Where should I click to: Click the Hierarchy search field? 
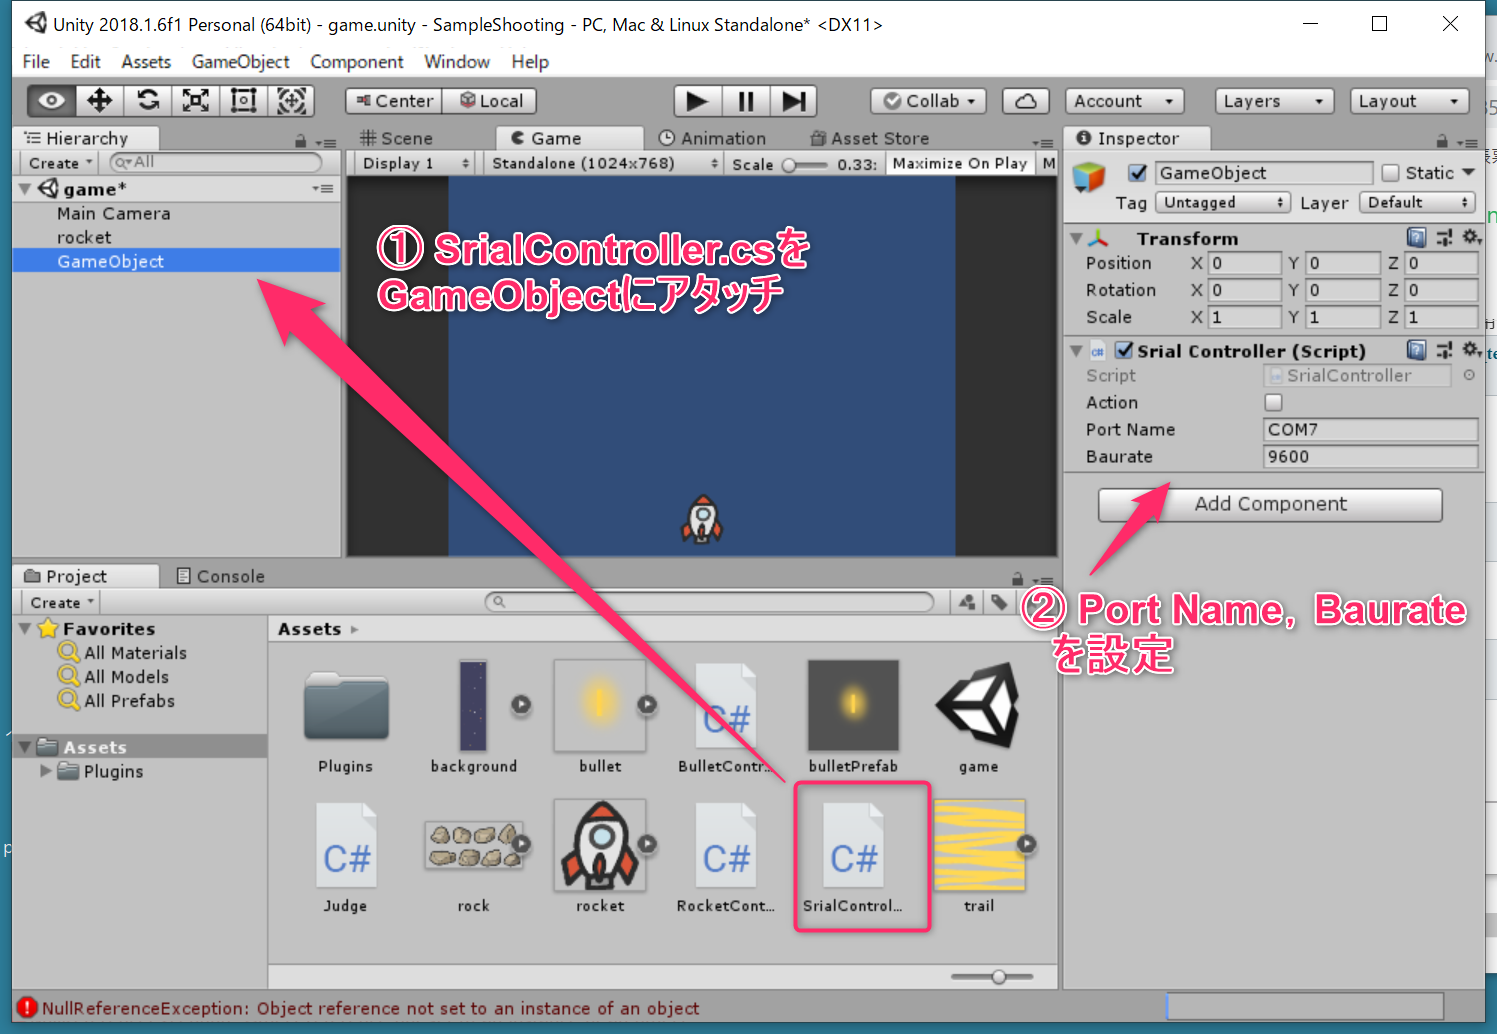point(216,162)
